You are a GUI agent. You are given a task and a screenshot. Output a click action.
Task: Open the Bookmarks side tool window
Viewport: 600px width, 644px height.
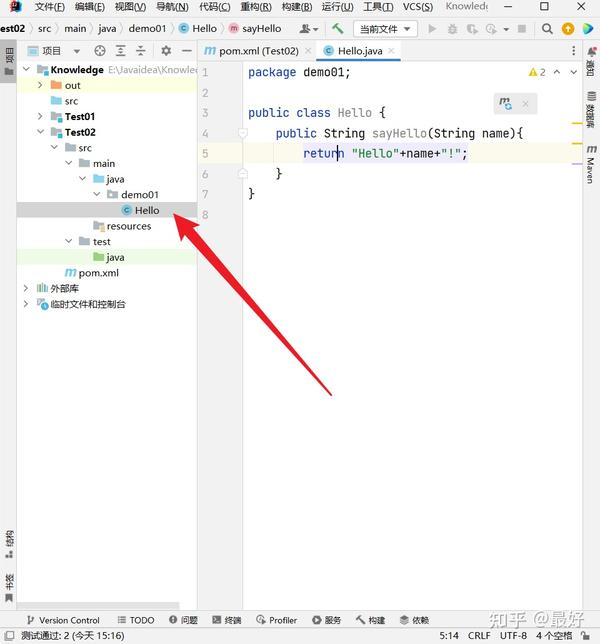9,587
